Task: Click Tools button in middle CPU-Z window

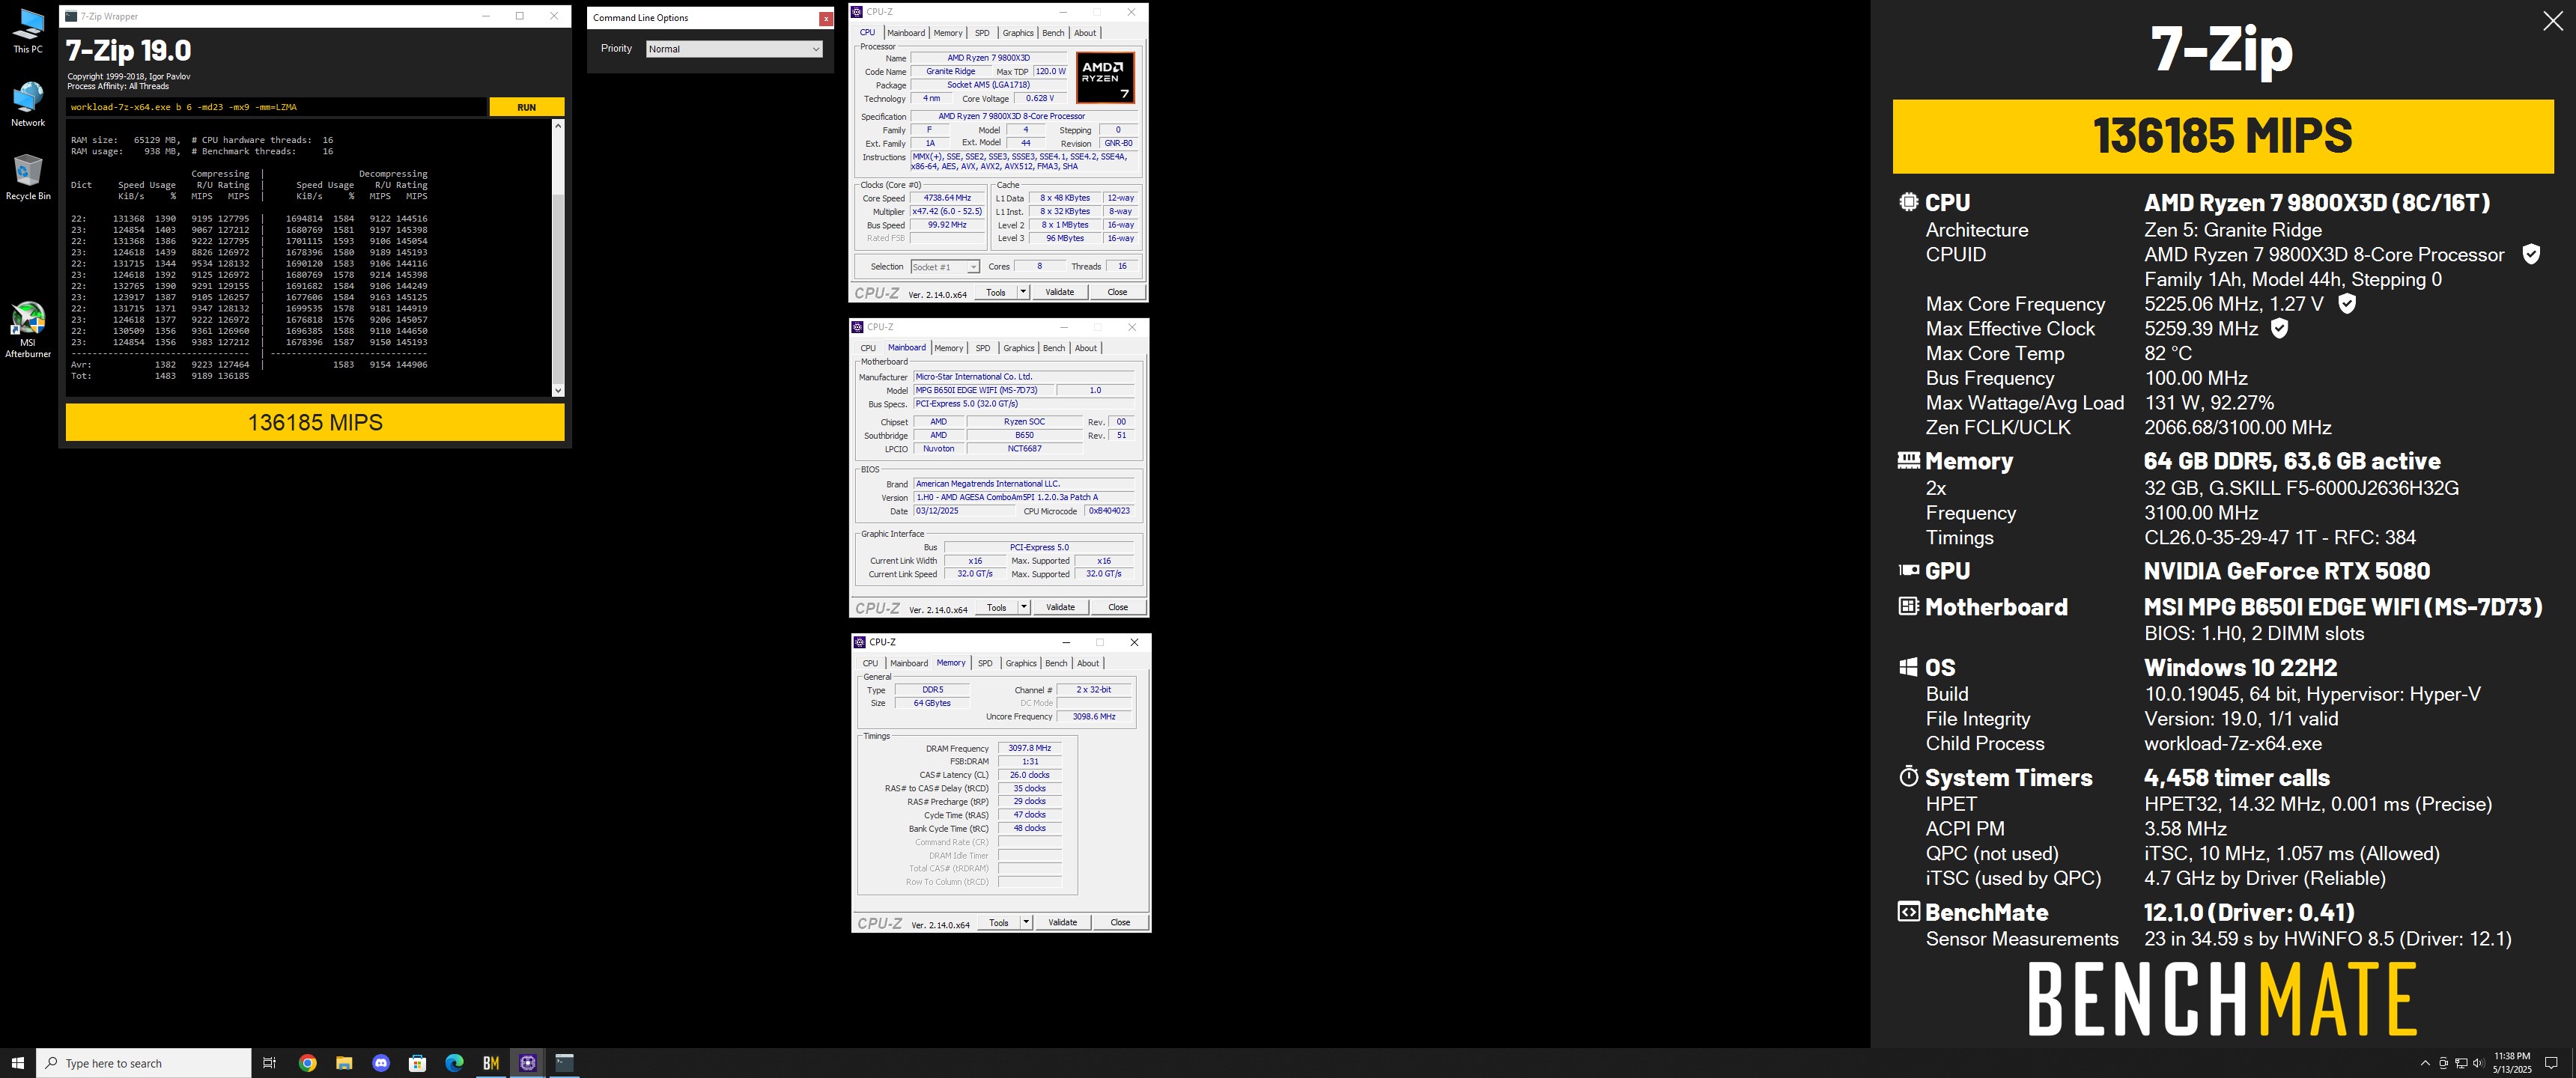Action: coord(997,607)
